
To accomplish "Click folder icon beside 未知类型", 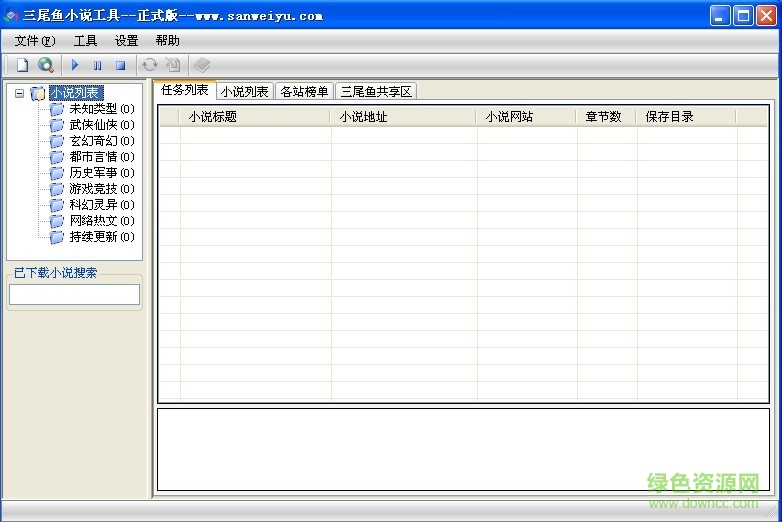I will pyautogui.click(x=57, y=109).
